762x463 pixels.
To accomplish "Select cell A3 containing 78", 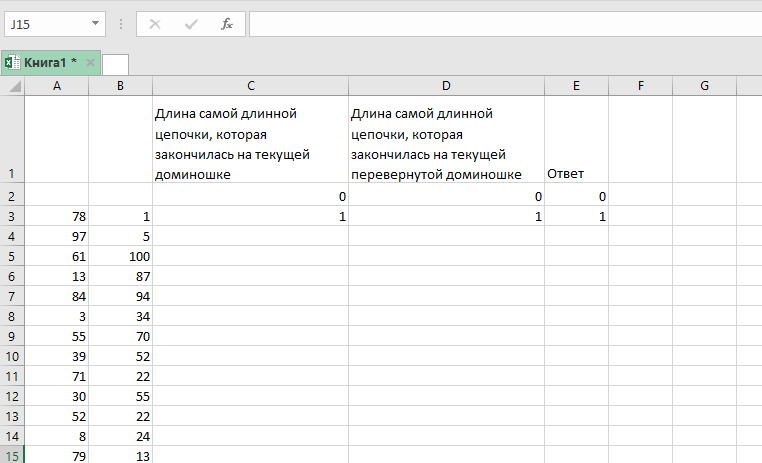I will pyautogui.click(x=56, y=217).
